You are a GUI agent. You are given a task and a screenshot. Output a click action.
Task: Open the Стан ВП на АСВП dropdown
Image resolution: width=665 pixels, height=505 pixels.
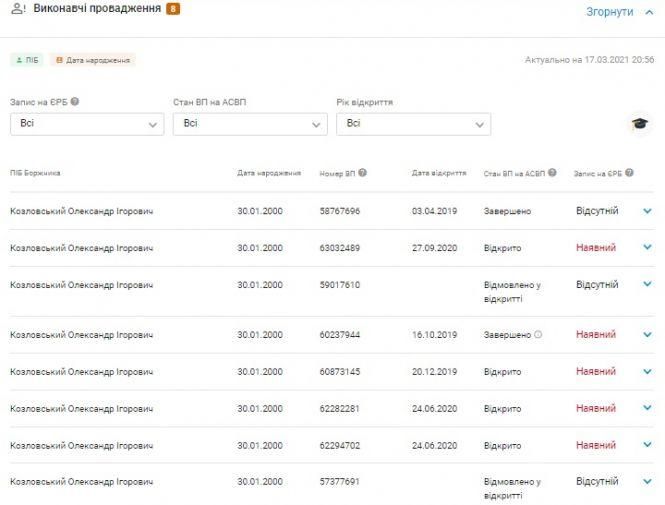(x=250, y=124)
